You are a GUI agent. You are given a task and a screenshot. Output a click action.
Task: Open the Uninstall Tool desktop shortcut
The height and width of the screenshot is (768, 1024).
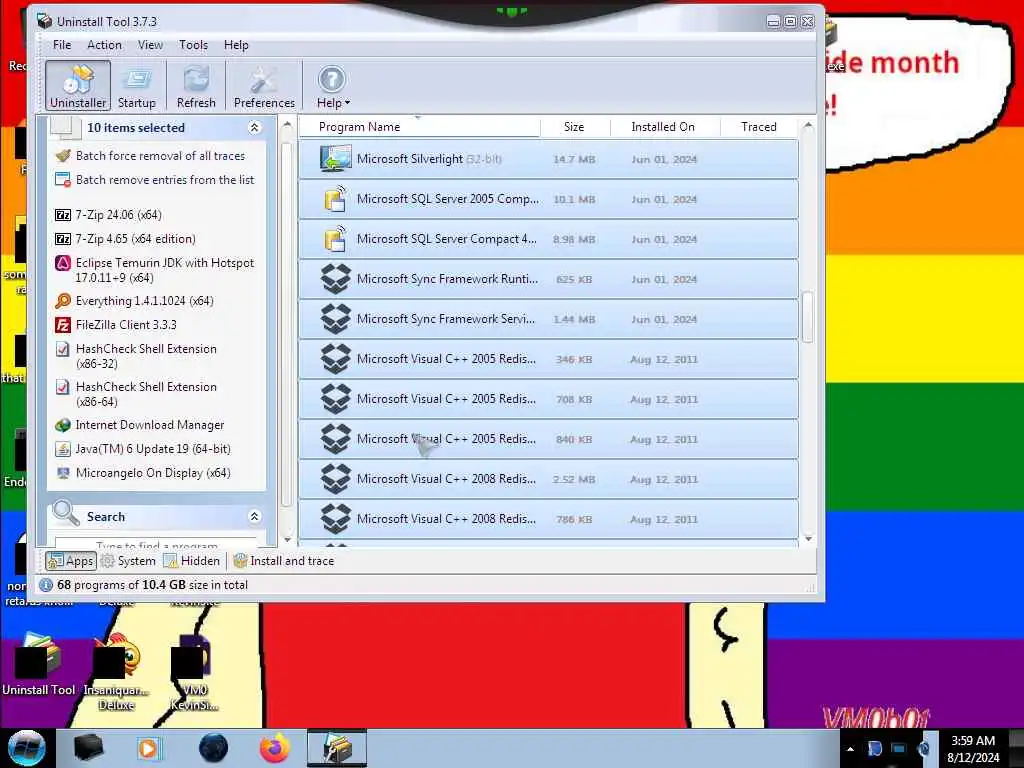click(39, 665)
